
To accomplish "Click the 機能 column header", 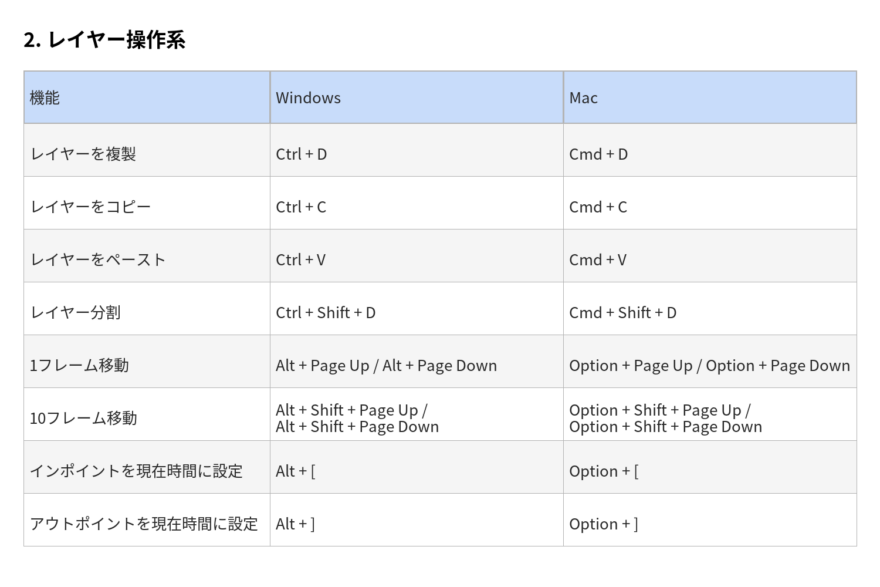I will 45,98.
